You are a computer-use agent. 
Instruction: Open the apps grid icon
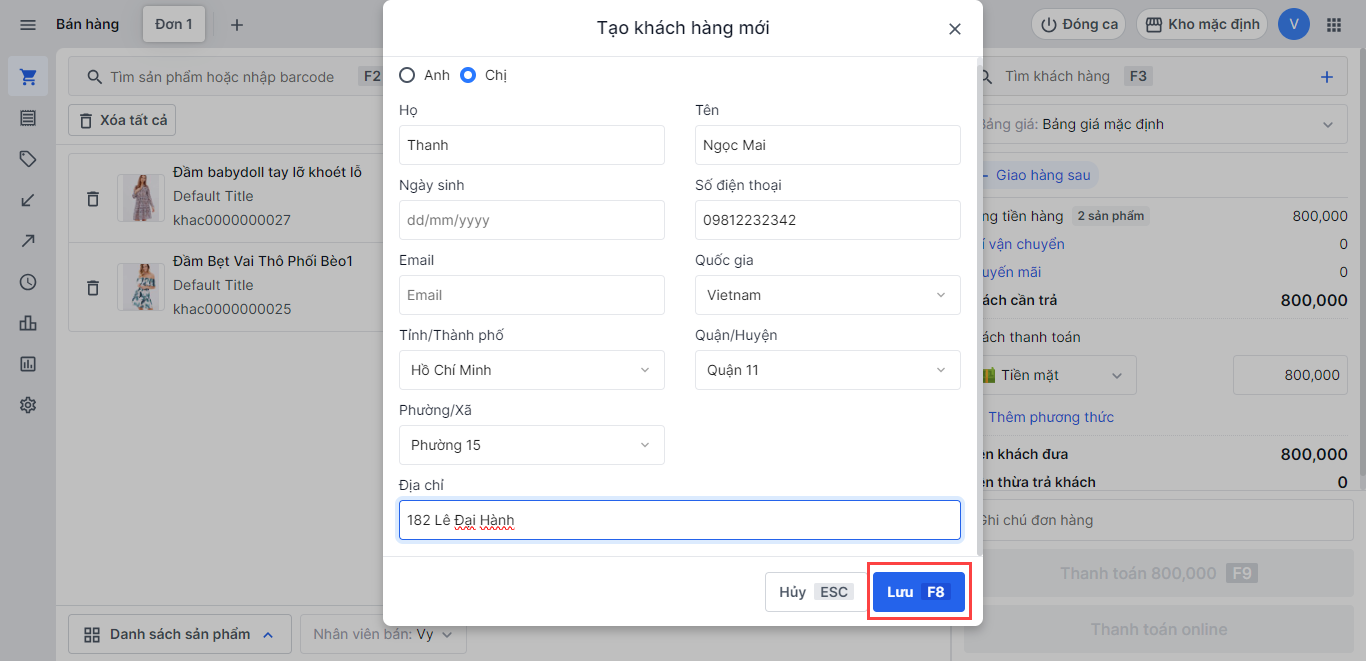1334,25
